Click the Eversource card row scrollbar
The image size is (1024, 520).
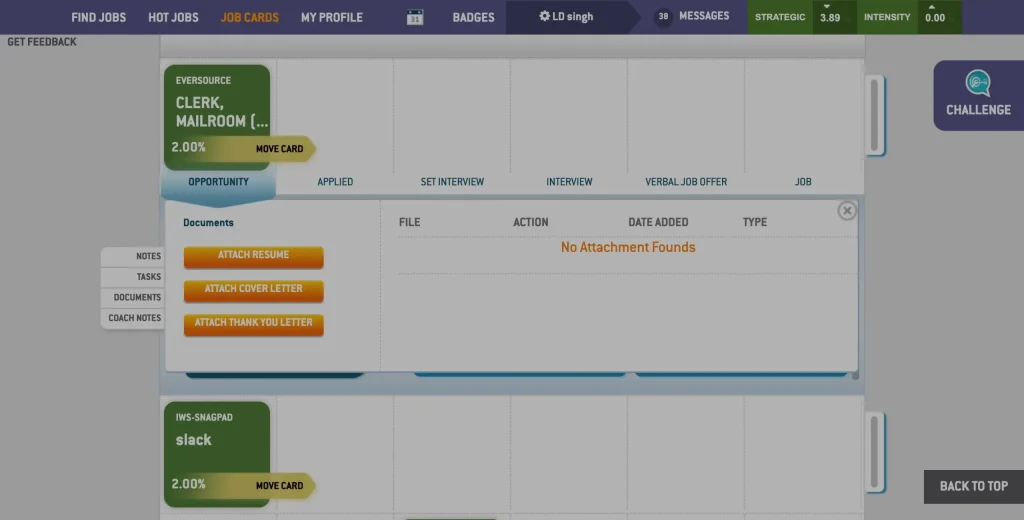pos(875,115)
